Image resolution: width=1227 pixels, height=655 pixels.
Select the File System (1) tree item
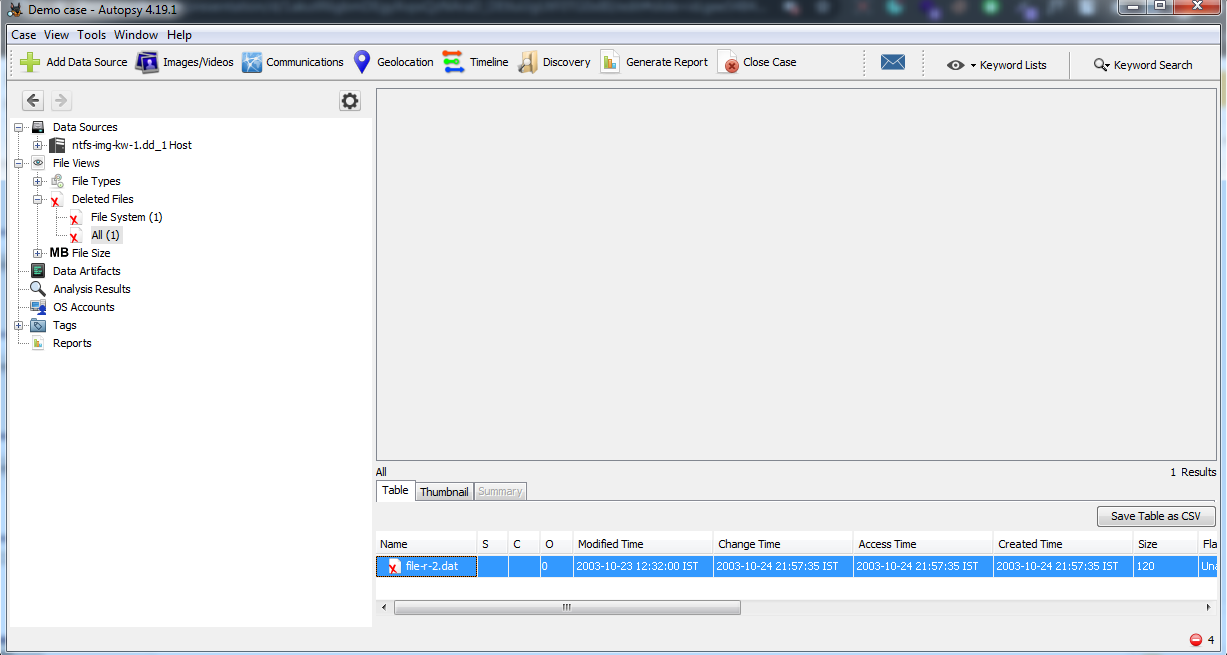tap(126, 217)
